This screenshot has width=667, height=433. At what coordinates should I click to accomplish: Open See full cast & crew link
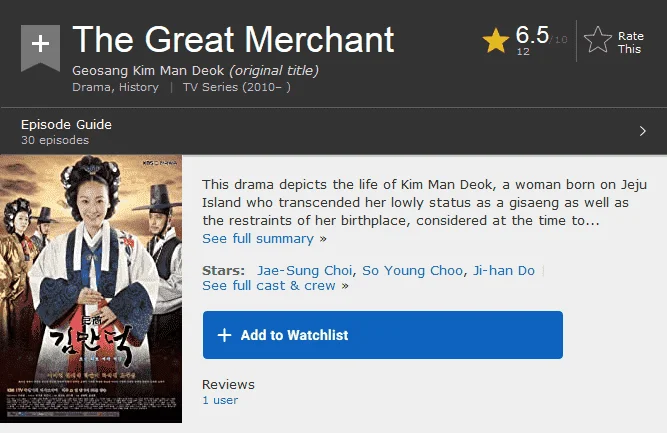click(269, 286)
